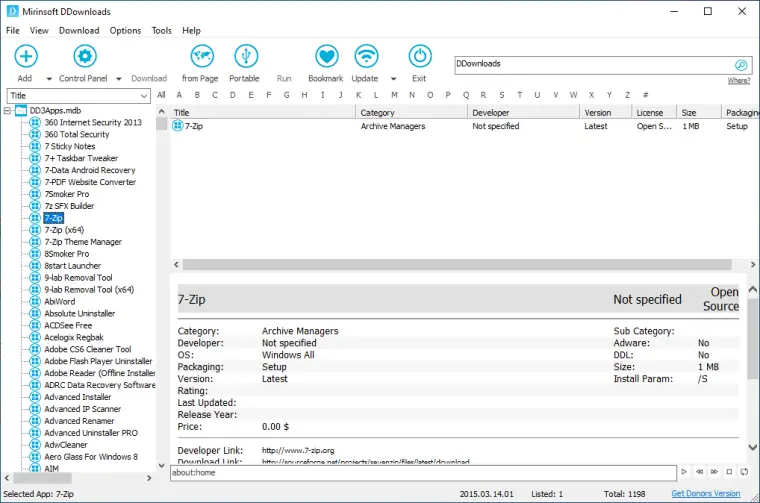Image resolution: width=760 pixels, height=503 pixels.
Task: Click the fast-forward browser icon
Action: tap(714, 472)
